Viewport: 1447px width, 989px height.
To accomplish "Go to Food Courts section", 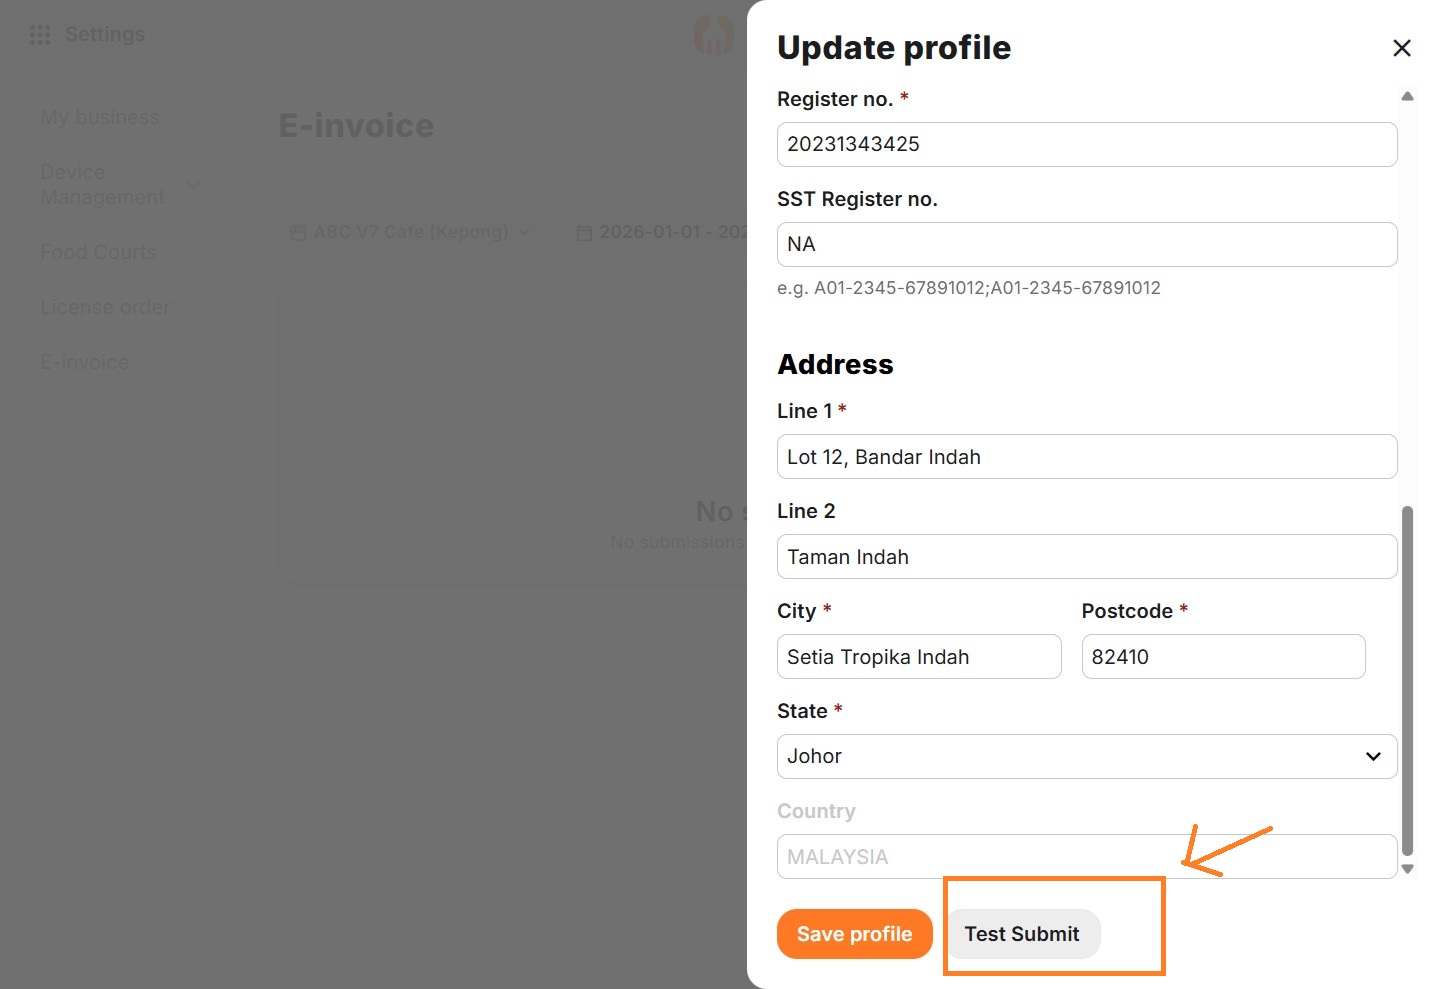I will pos(98,252).
